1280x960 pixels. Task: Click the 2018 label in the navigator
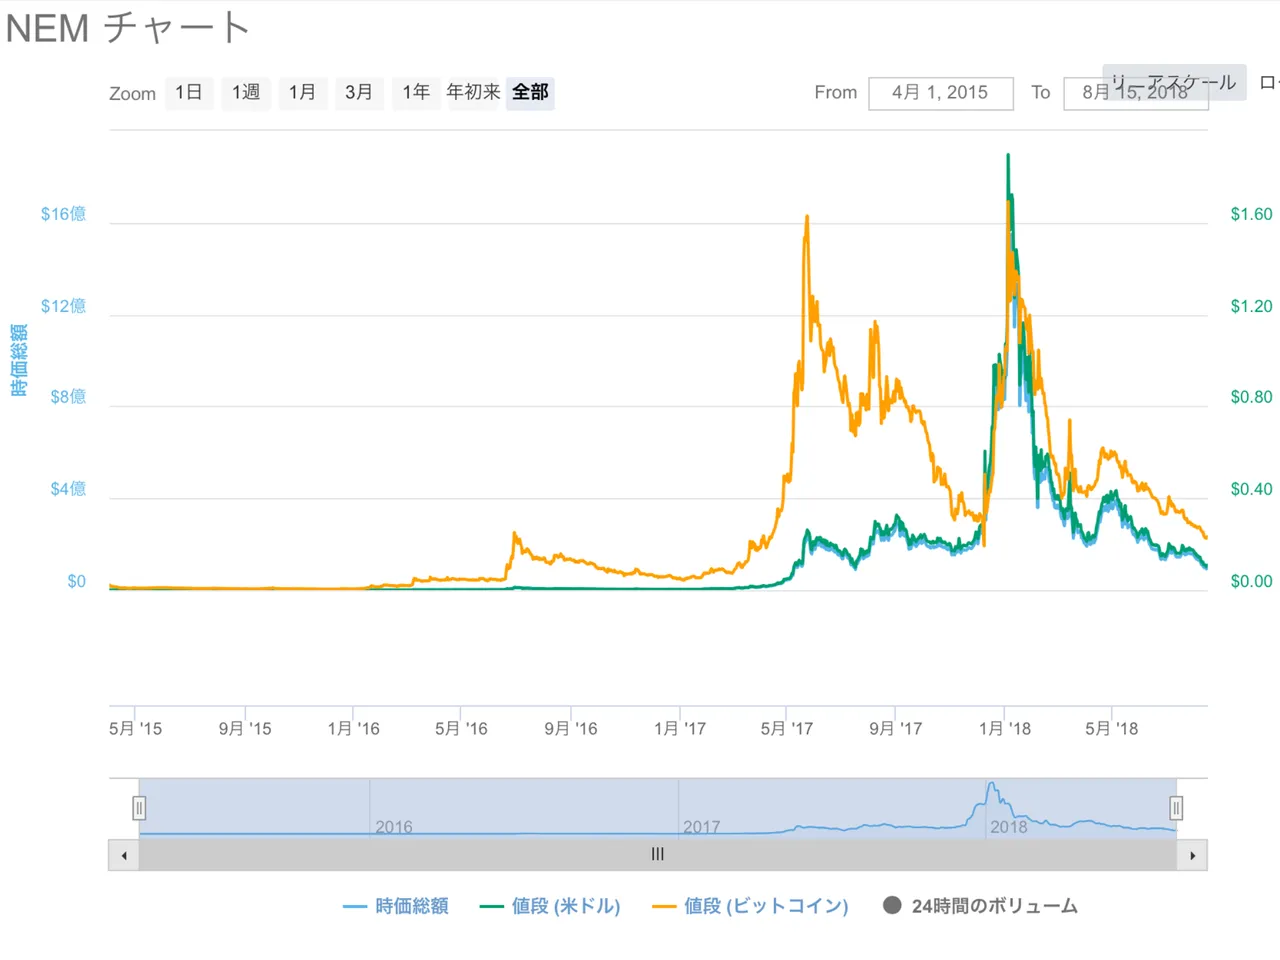click(1009, 827)
